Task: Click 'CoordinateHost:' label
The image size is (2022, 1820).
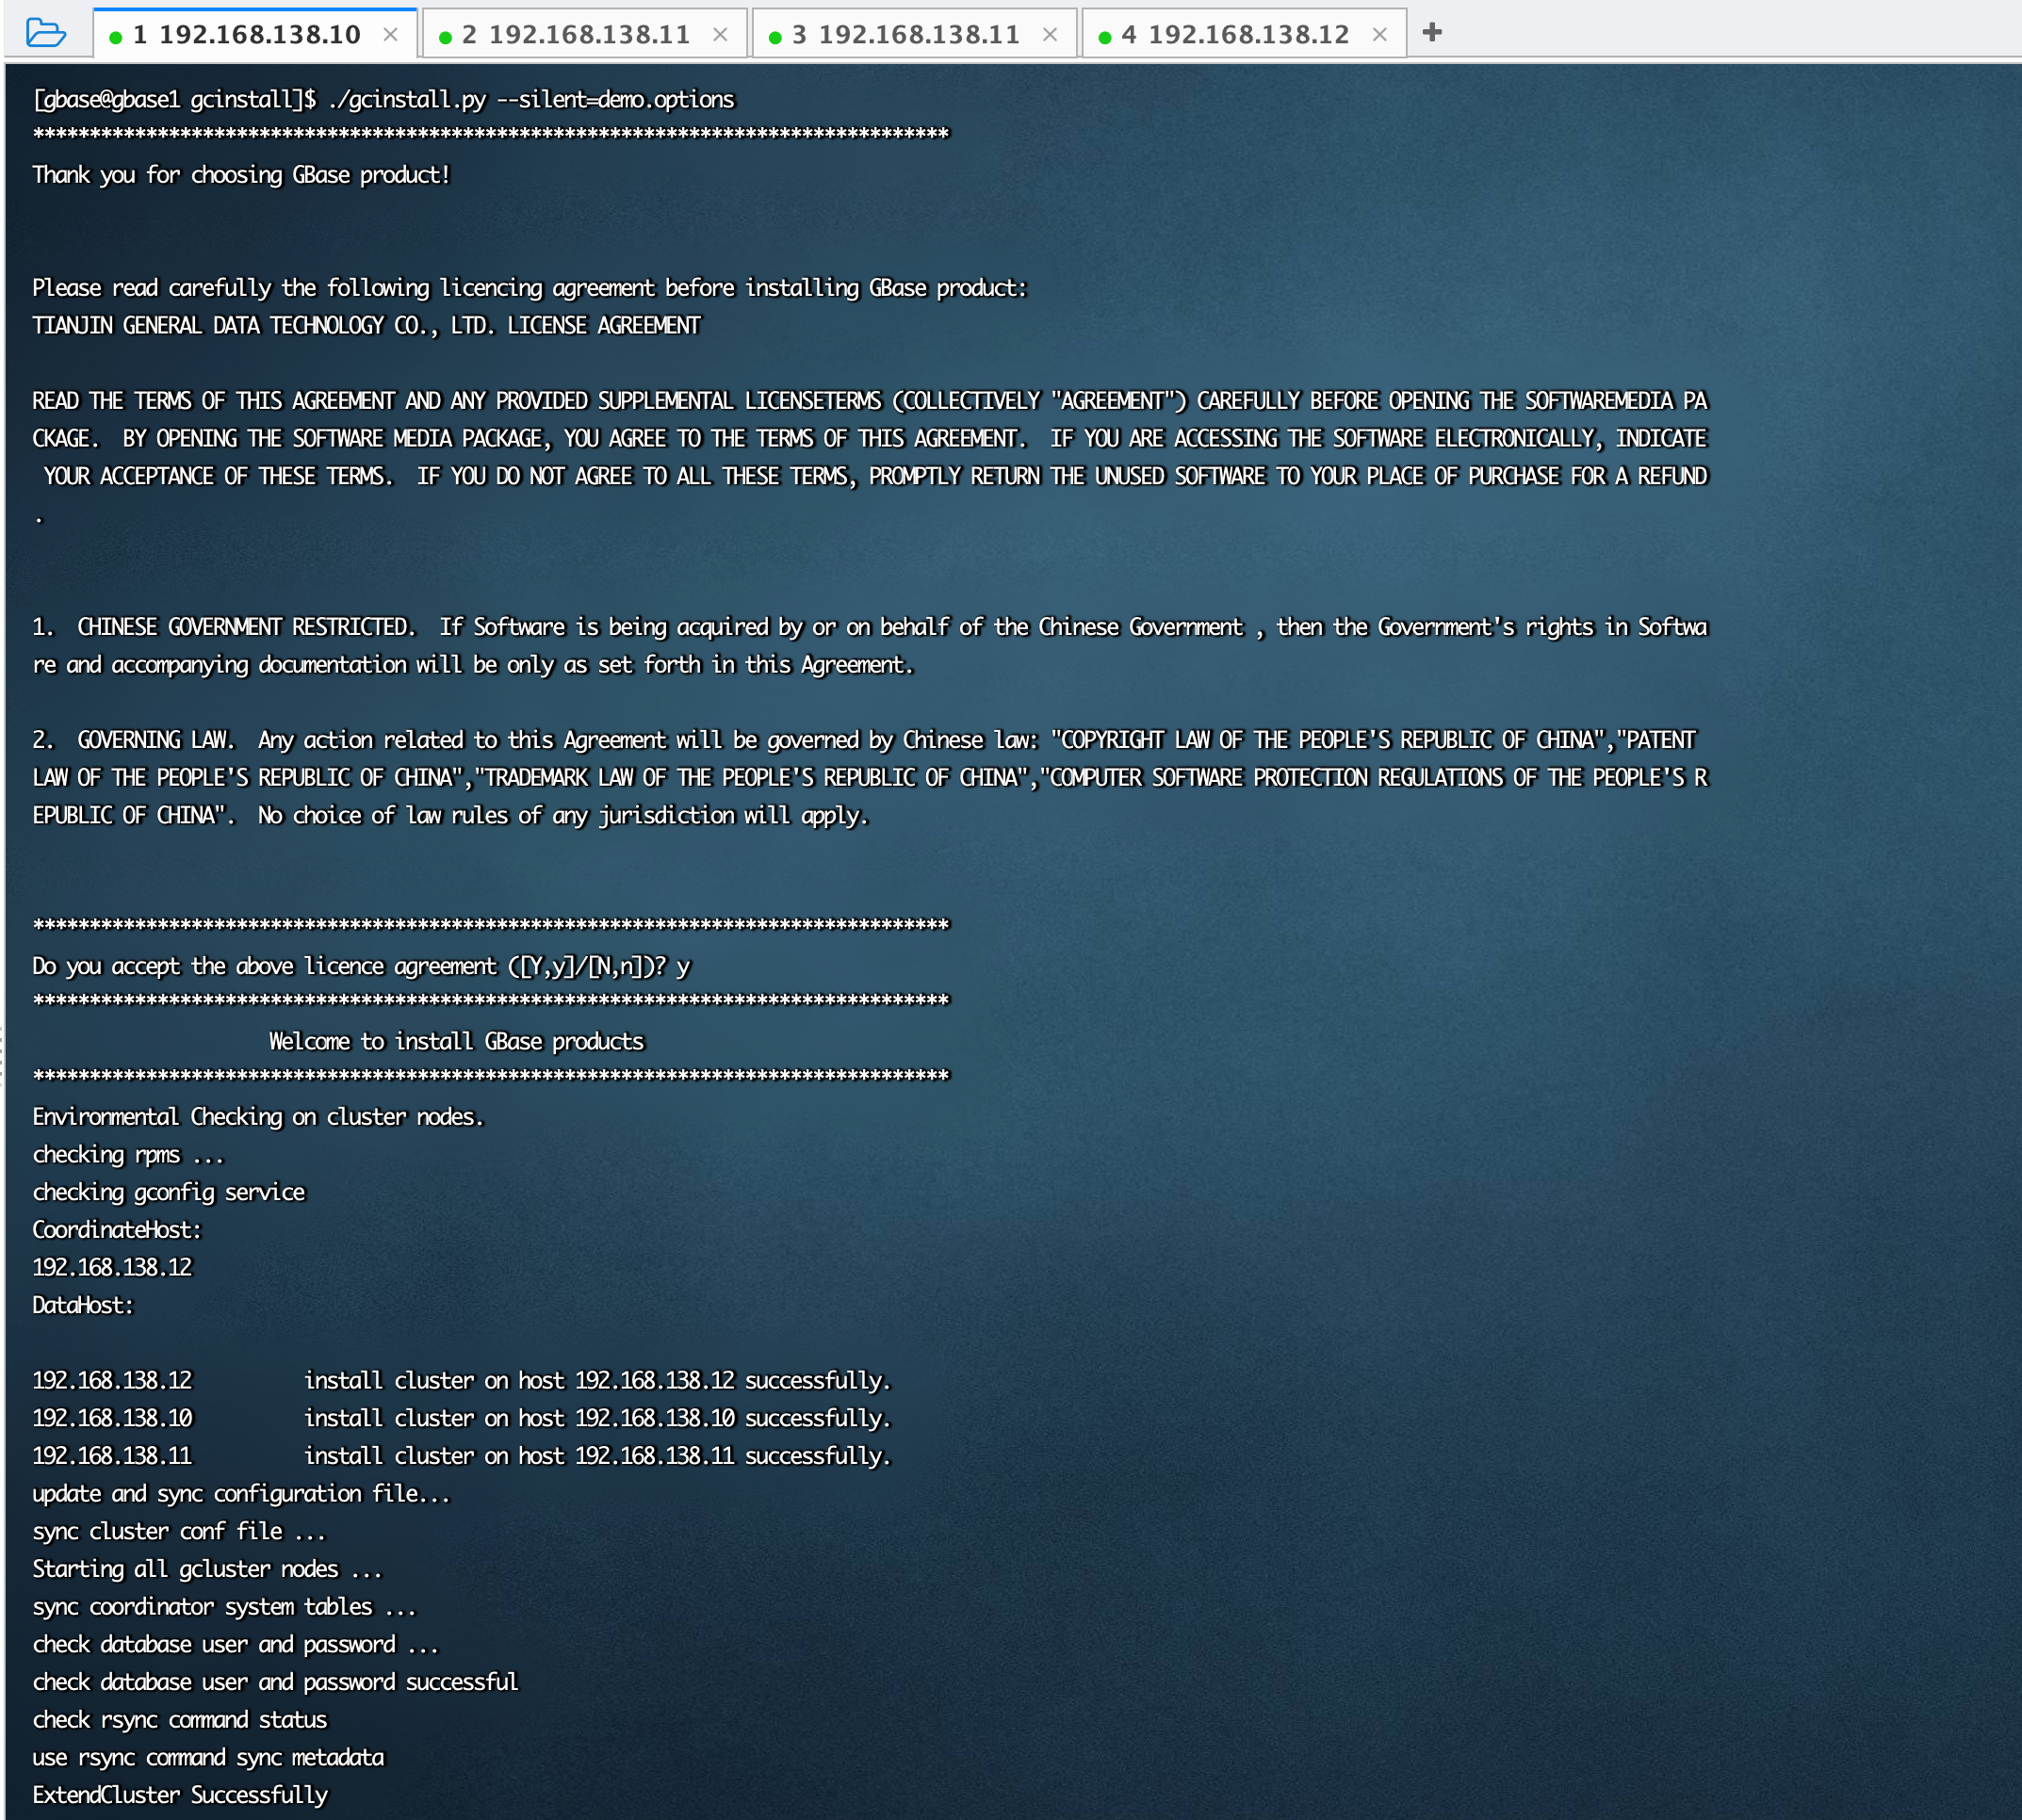Action: tap(117, 1230)
